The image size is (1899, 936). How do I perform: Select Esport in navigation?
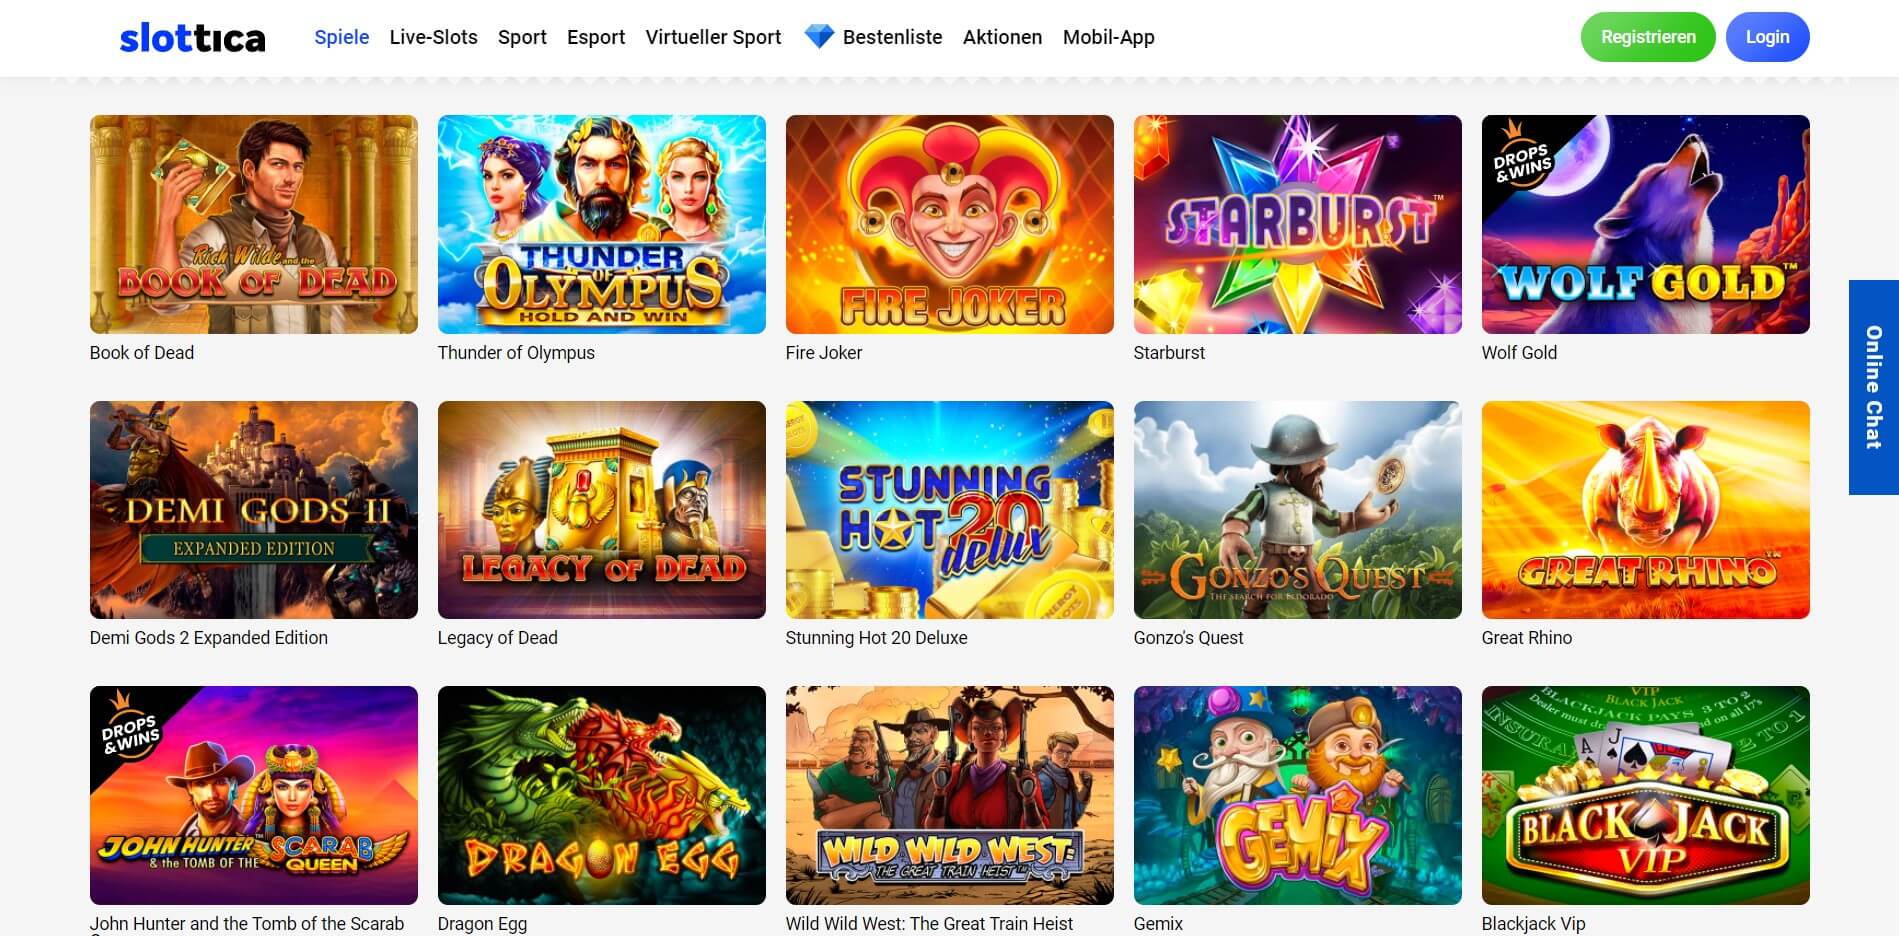coord(596,37)
